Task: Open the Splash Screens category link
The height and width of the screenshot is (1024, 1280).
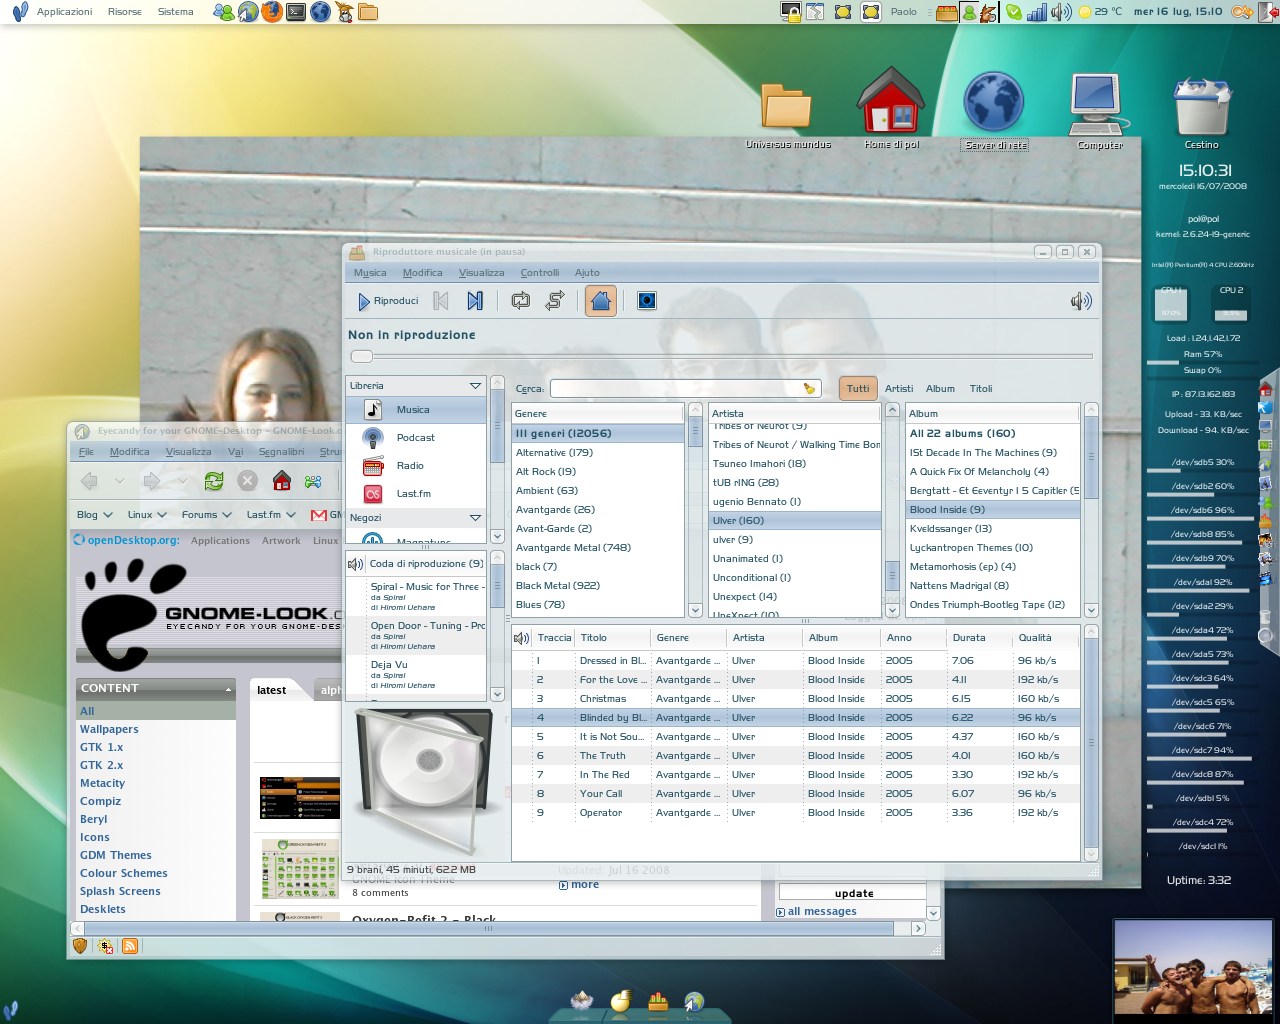Action: [120, 891]
